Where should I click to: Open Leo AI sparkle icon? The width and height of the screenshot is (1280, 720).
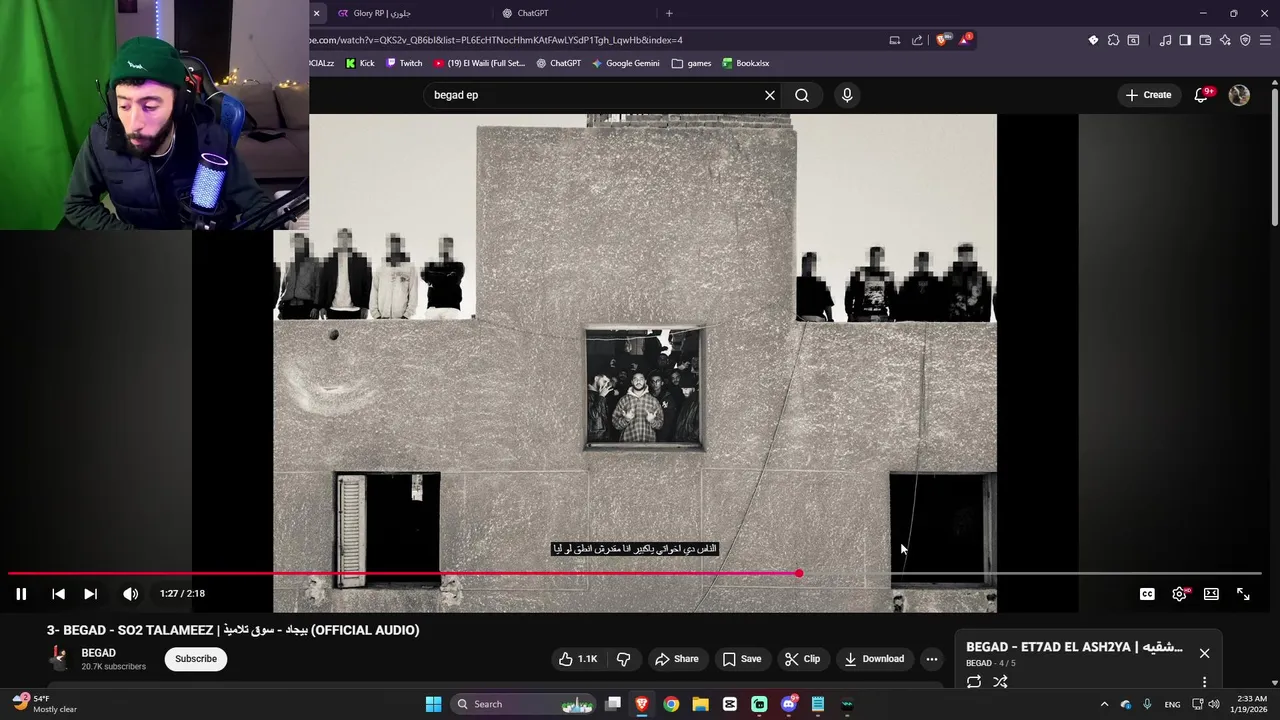[1225, 40]
